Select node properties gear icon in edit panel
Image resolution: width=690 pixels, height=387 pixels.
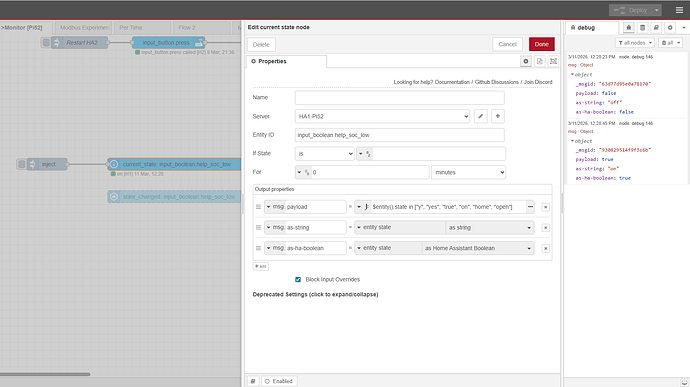click(526, 61)
